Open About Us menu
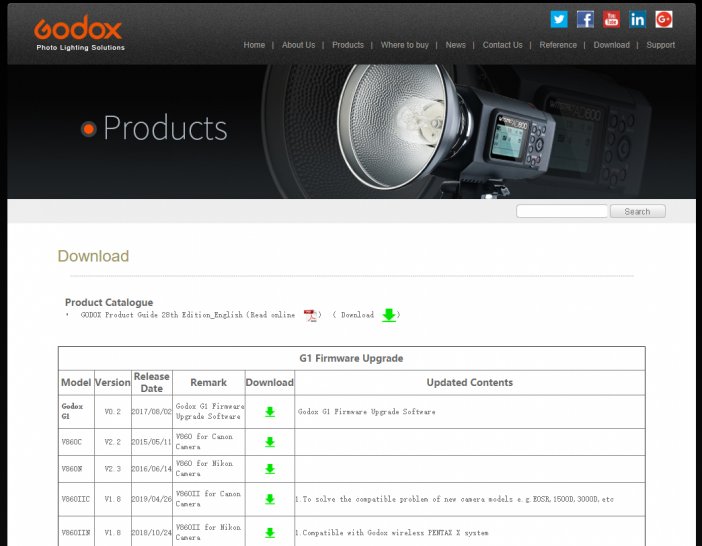 click(x=298, y=45)
